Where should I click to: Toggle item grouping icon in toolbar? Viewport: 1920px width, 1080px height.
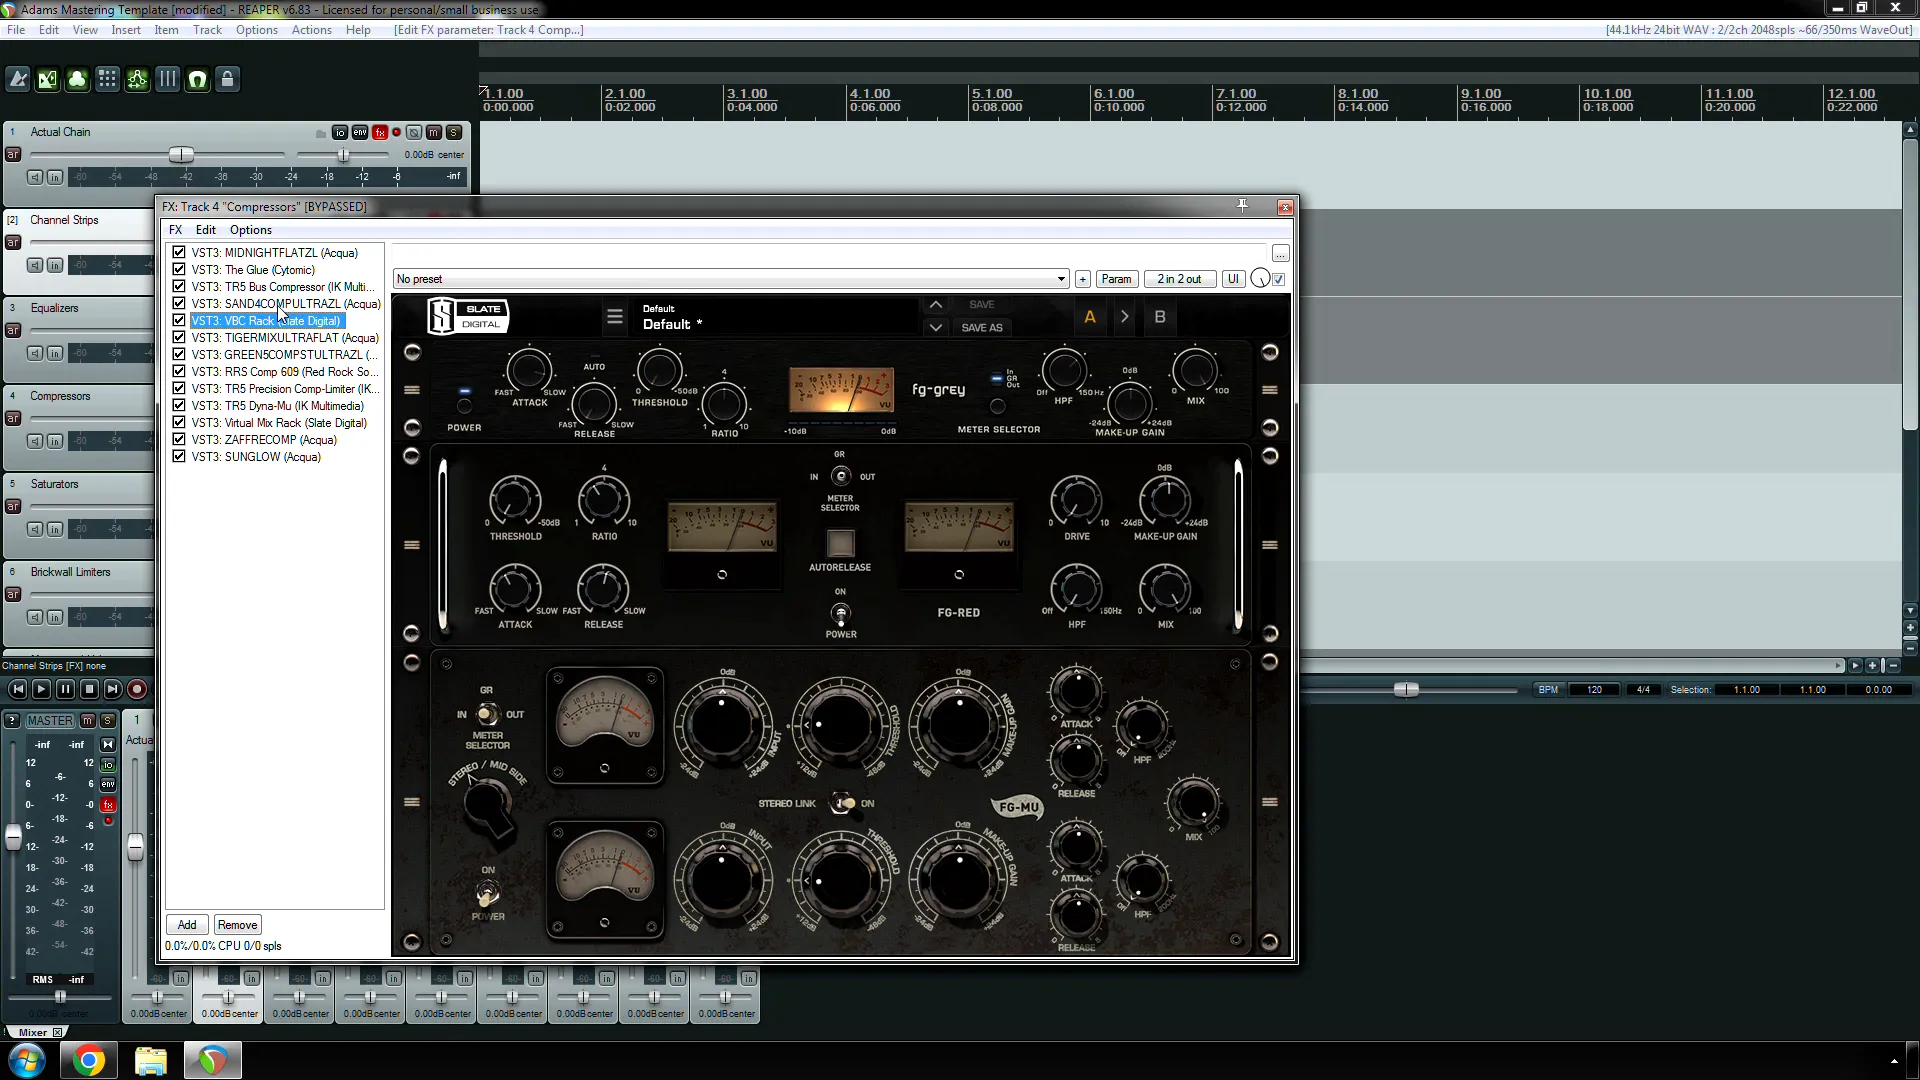point(78,79)
